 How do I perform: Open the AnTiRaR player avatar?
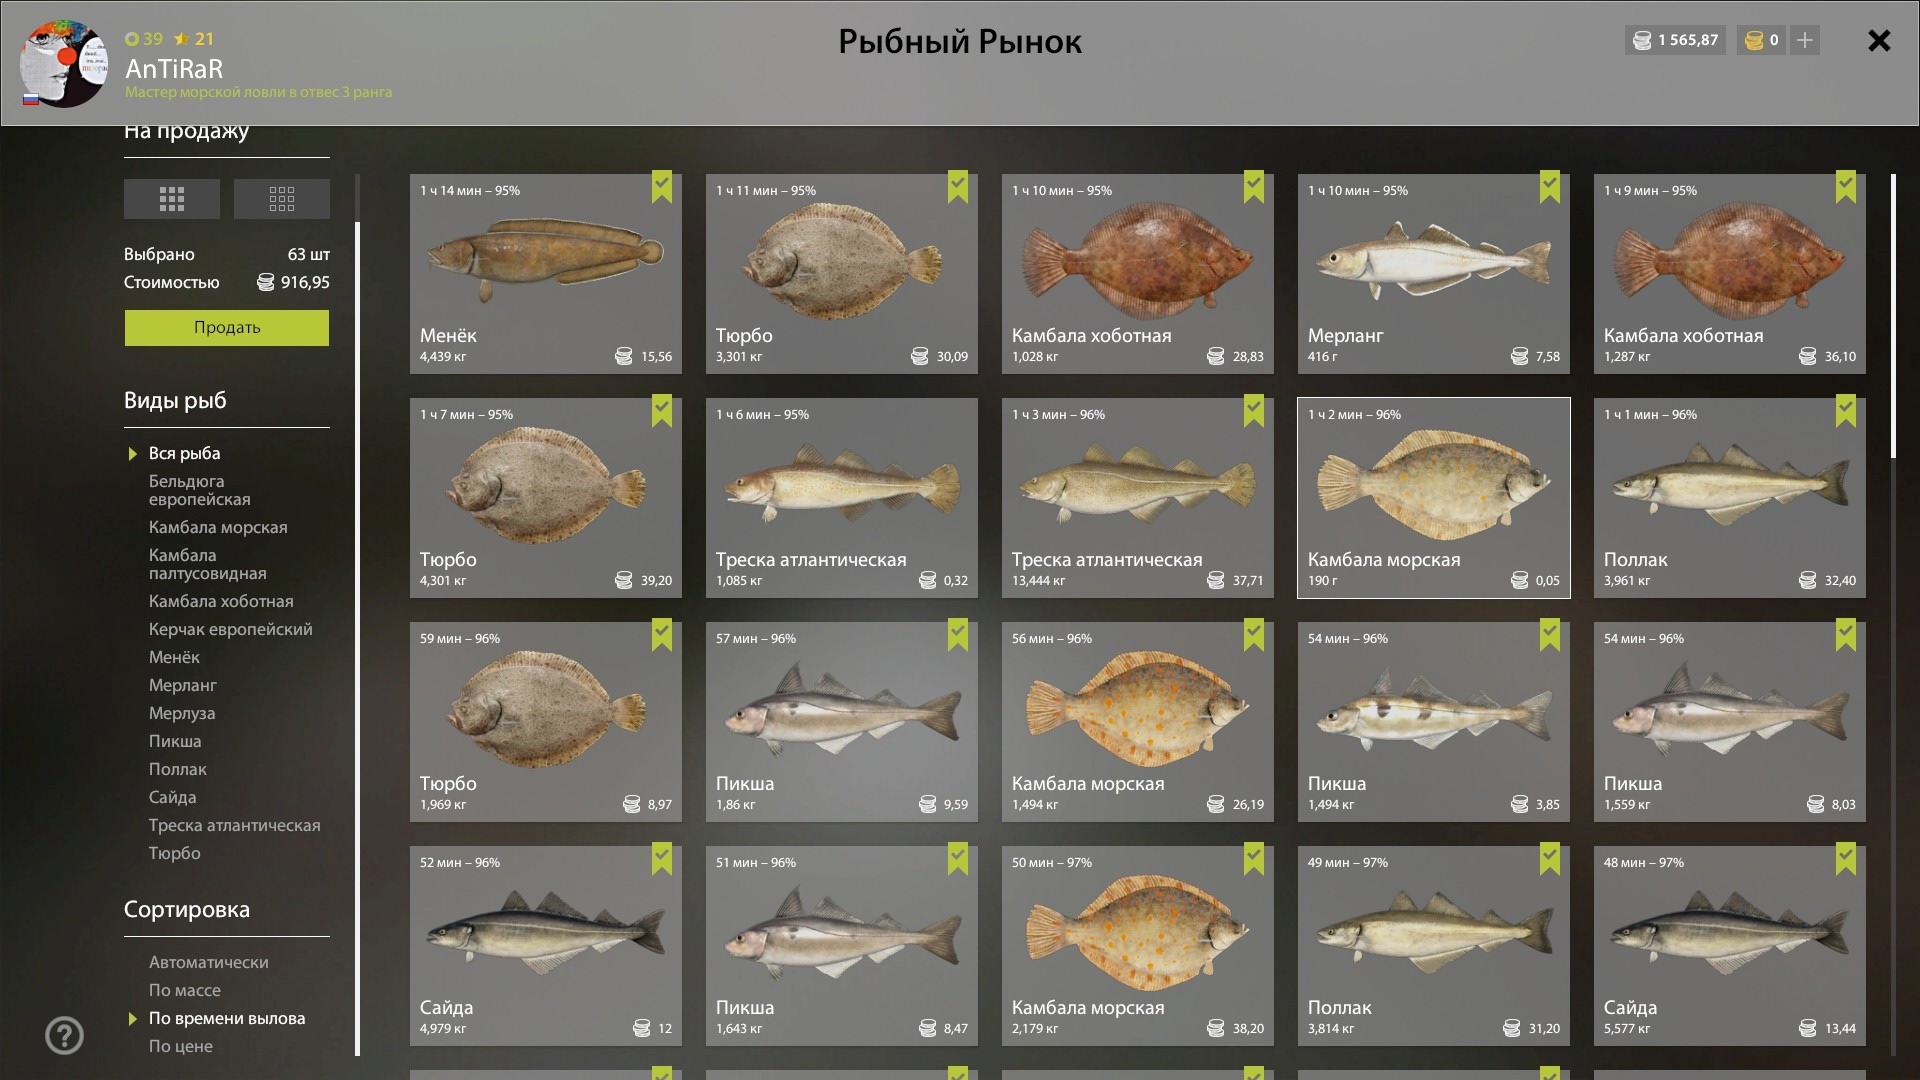[x=64, y=64]
